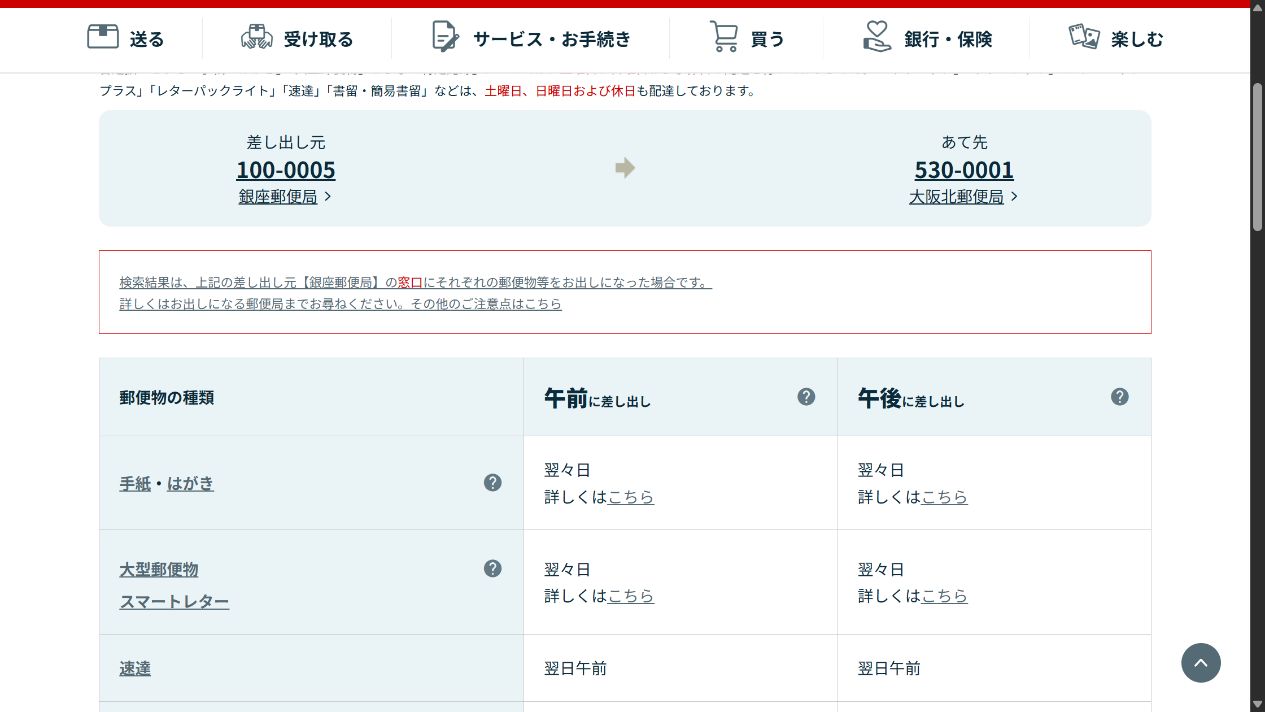Click 翌日午前 in 速達 午後 column
This screenshot has height=712, width=1265.
point(889,668)
